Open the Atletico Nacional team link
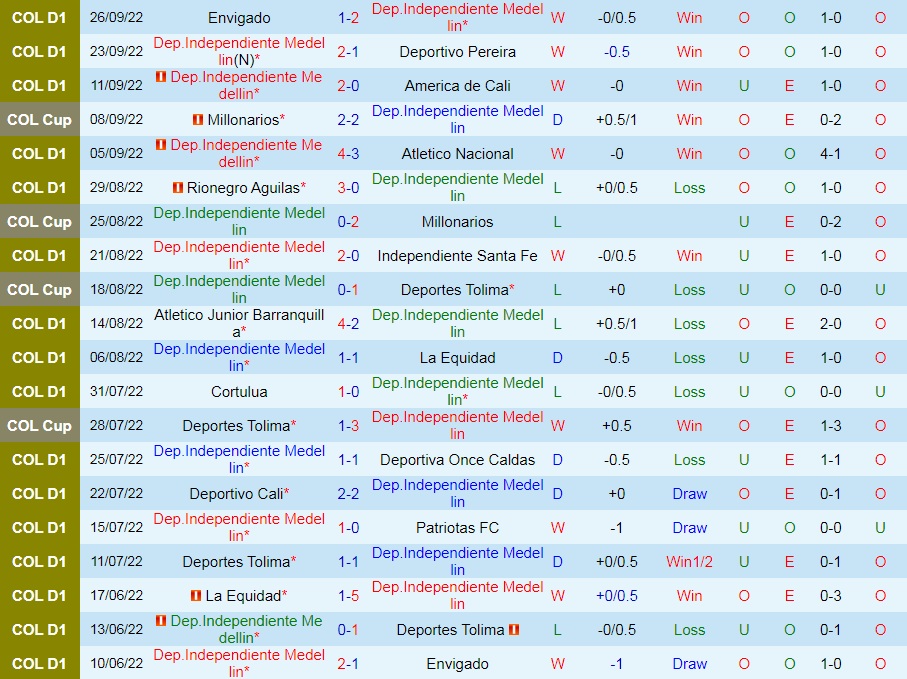Screen dimensions: 907x679 click(x=458, y=154)
